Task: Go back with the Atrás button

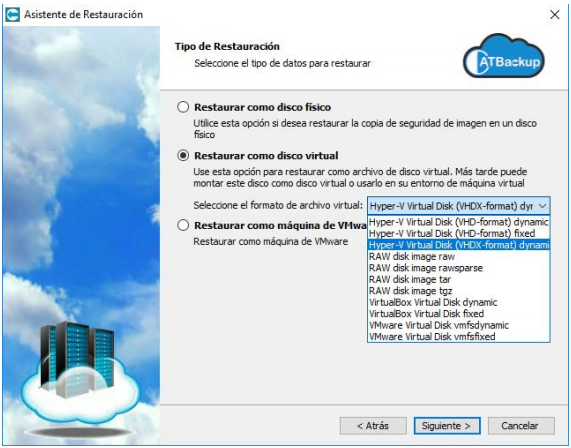Action: click(373, 425)
